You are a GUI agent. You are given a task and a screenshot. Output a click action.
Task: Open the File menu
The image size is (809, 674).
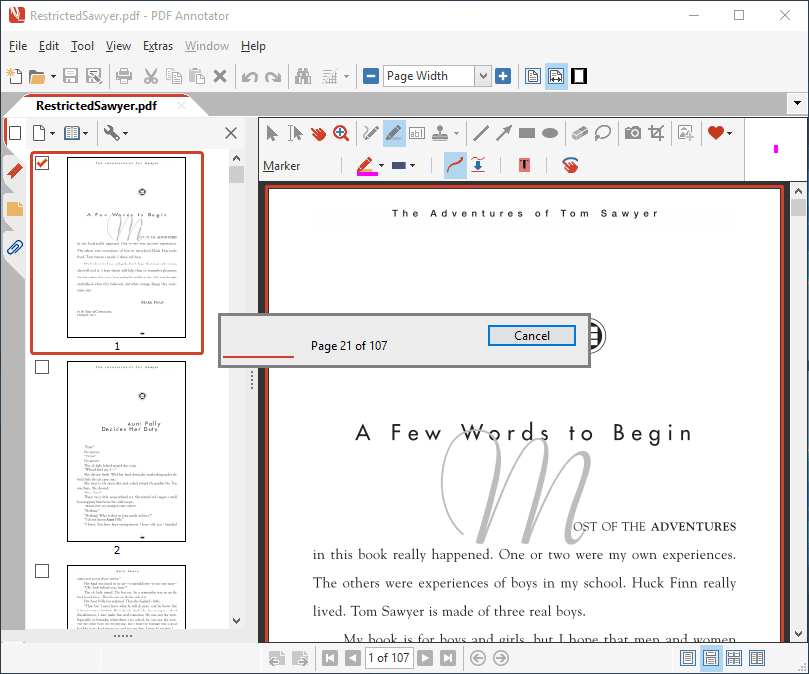[18, 46]
